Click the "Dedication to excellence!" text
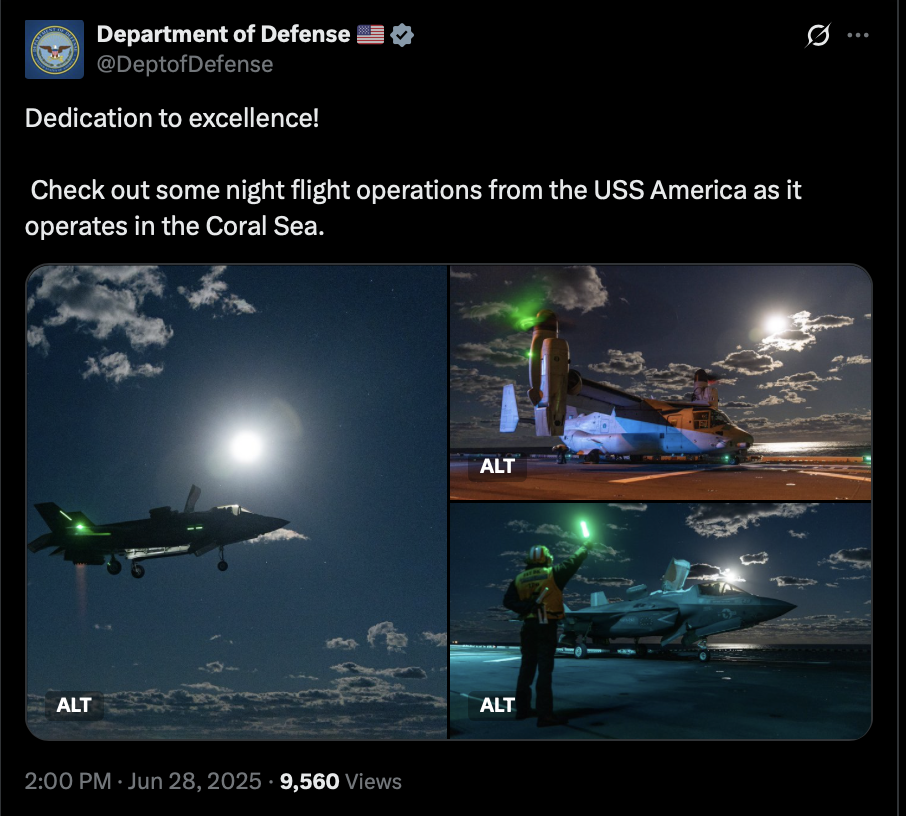This screenshot has width=906, height=816. 172,118
